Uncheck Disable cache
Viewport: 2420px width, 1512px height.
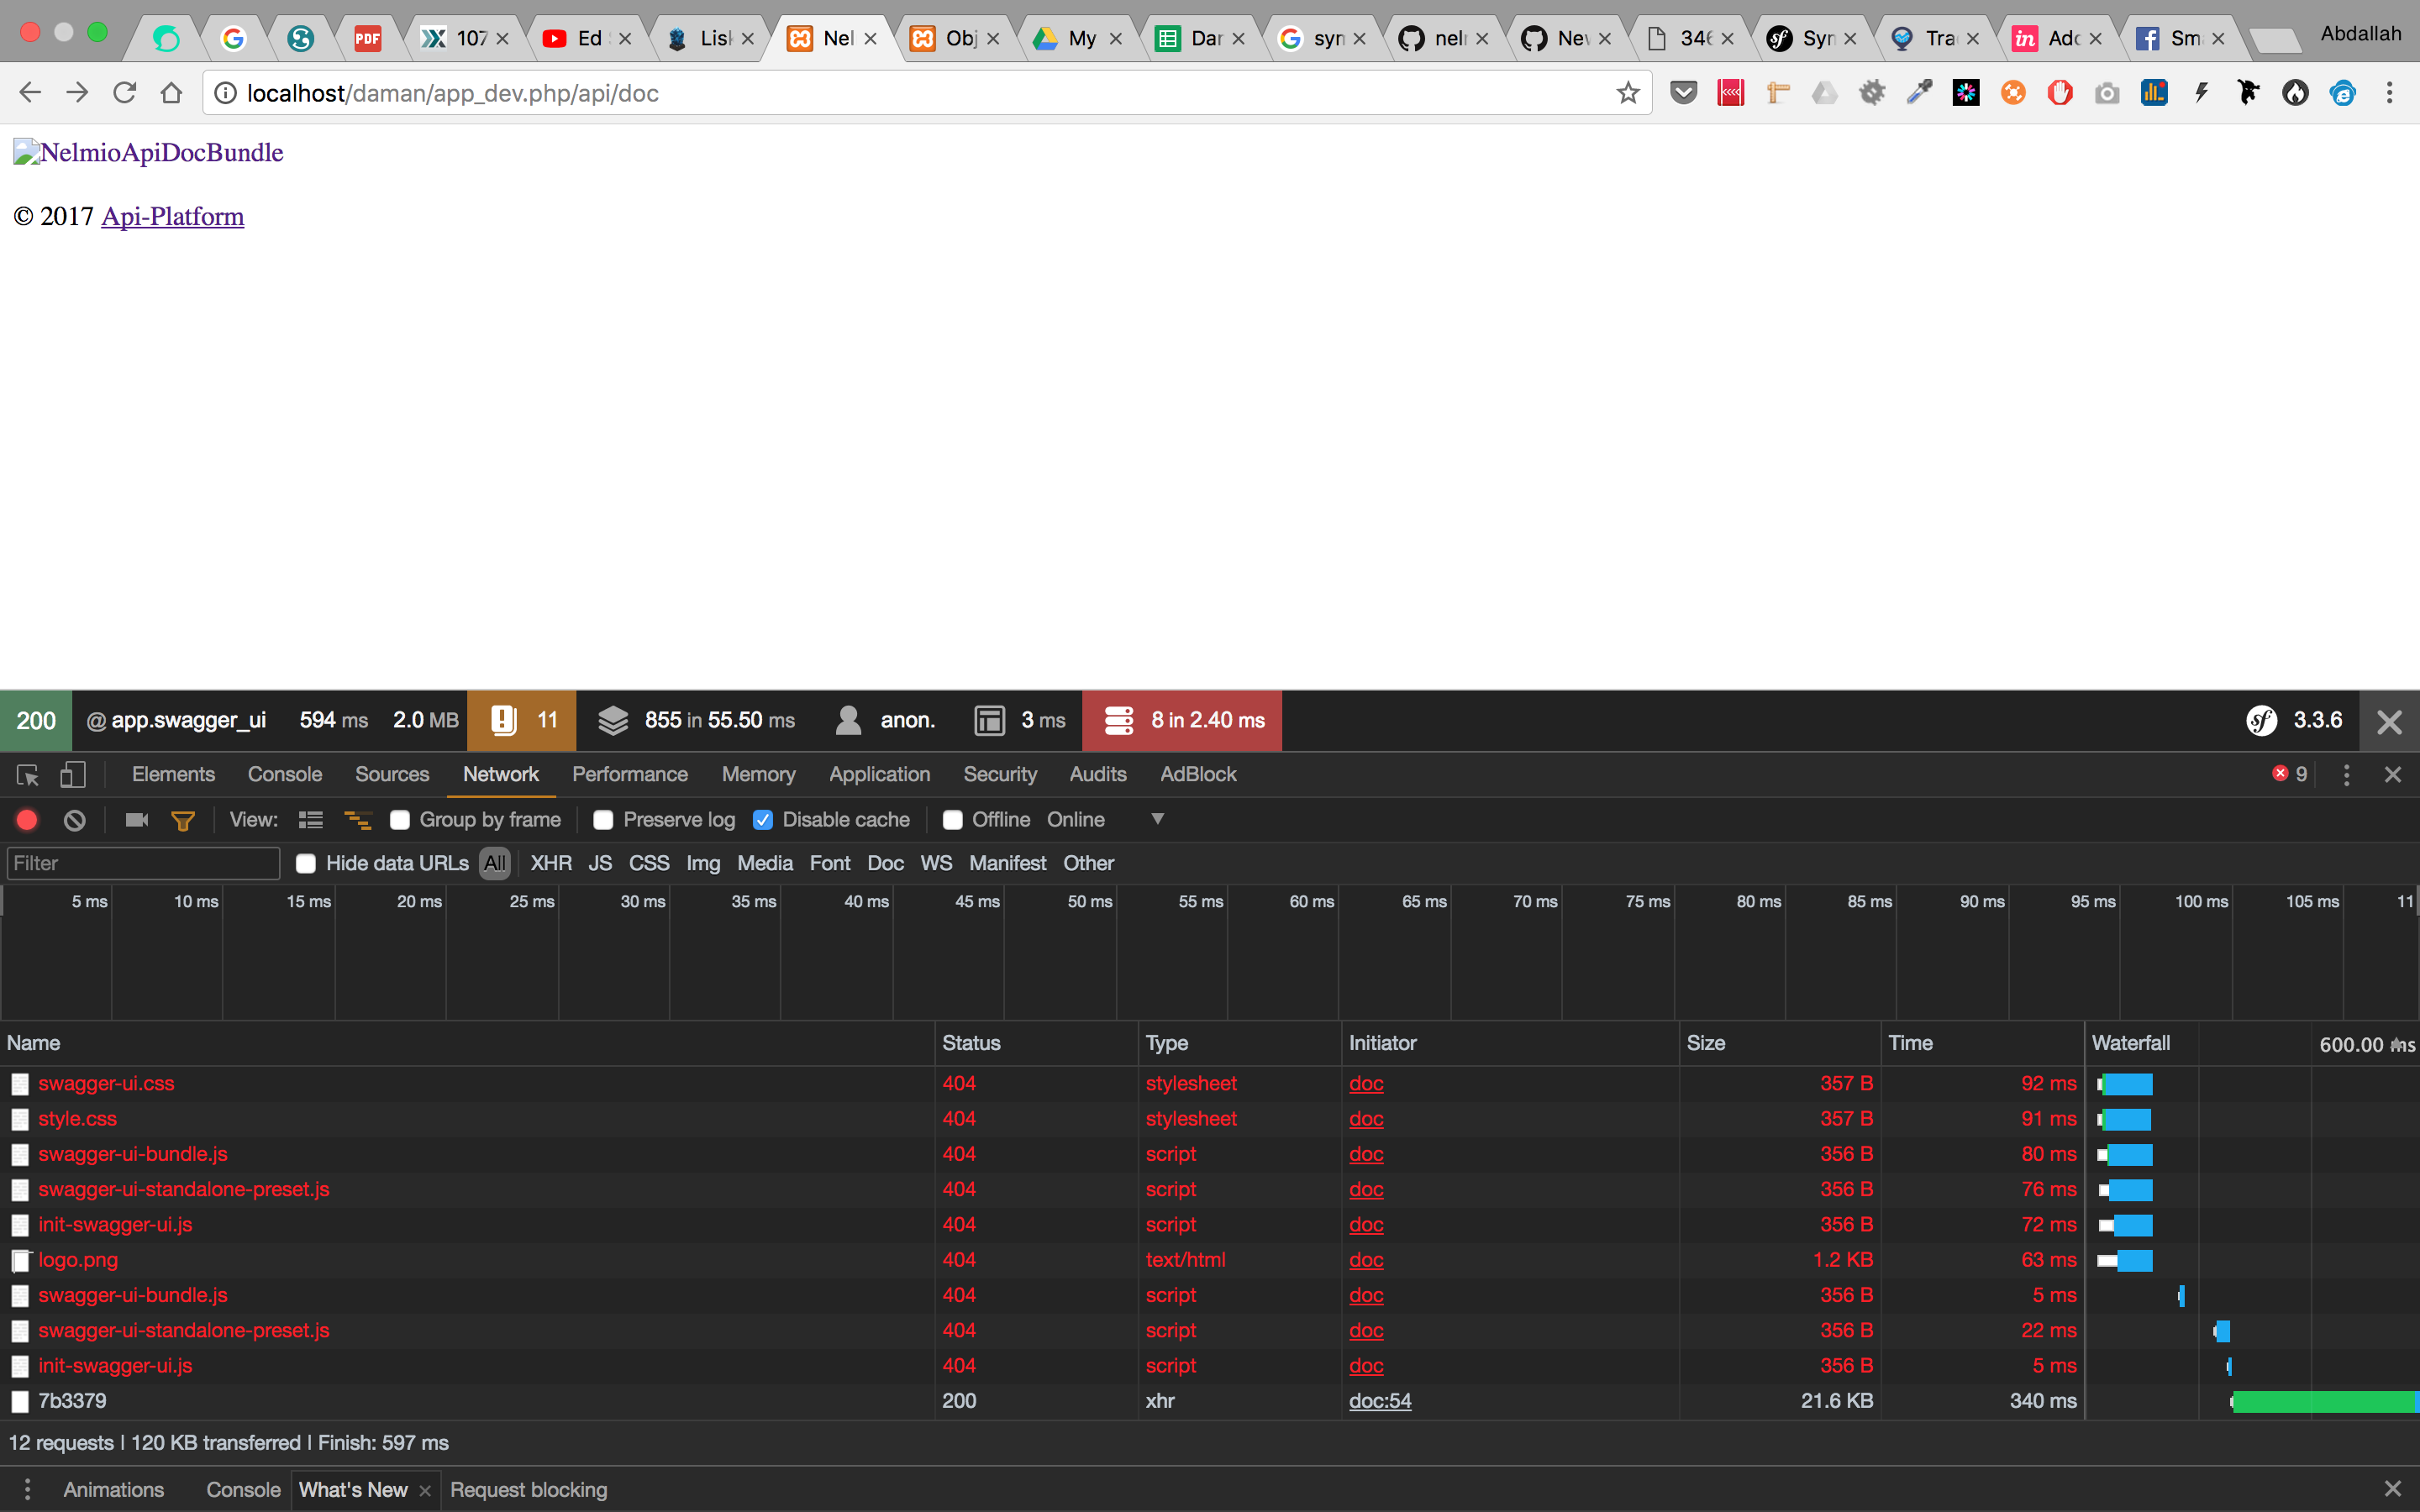[x=763, y=820]
